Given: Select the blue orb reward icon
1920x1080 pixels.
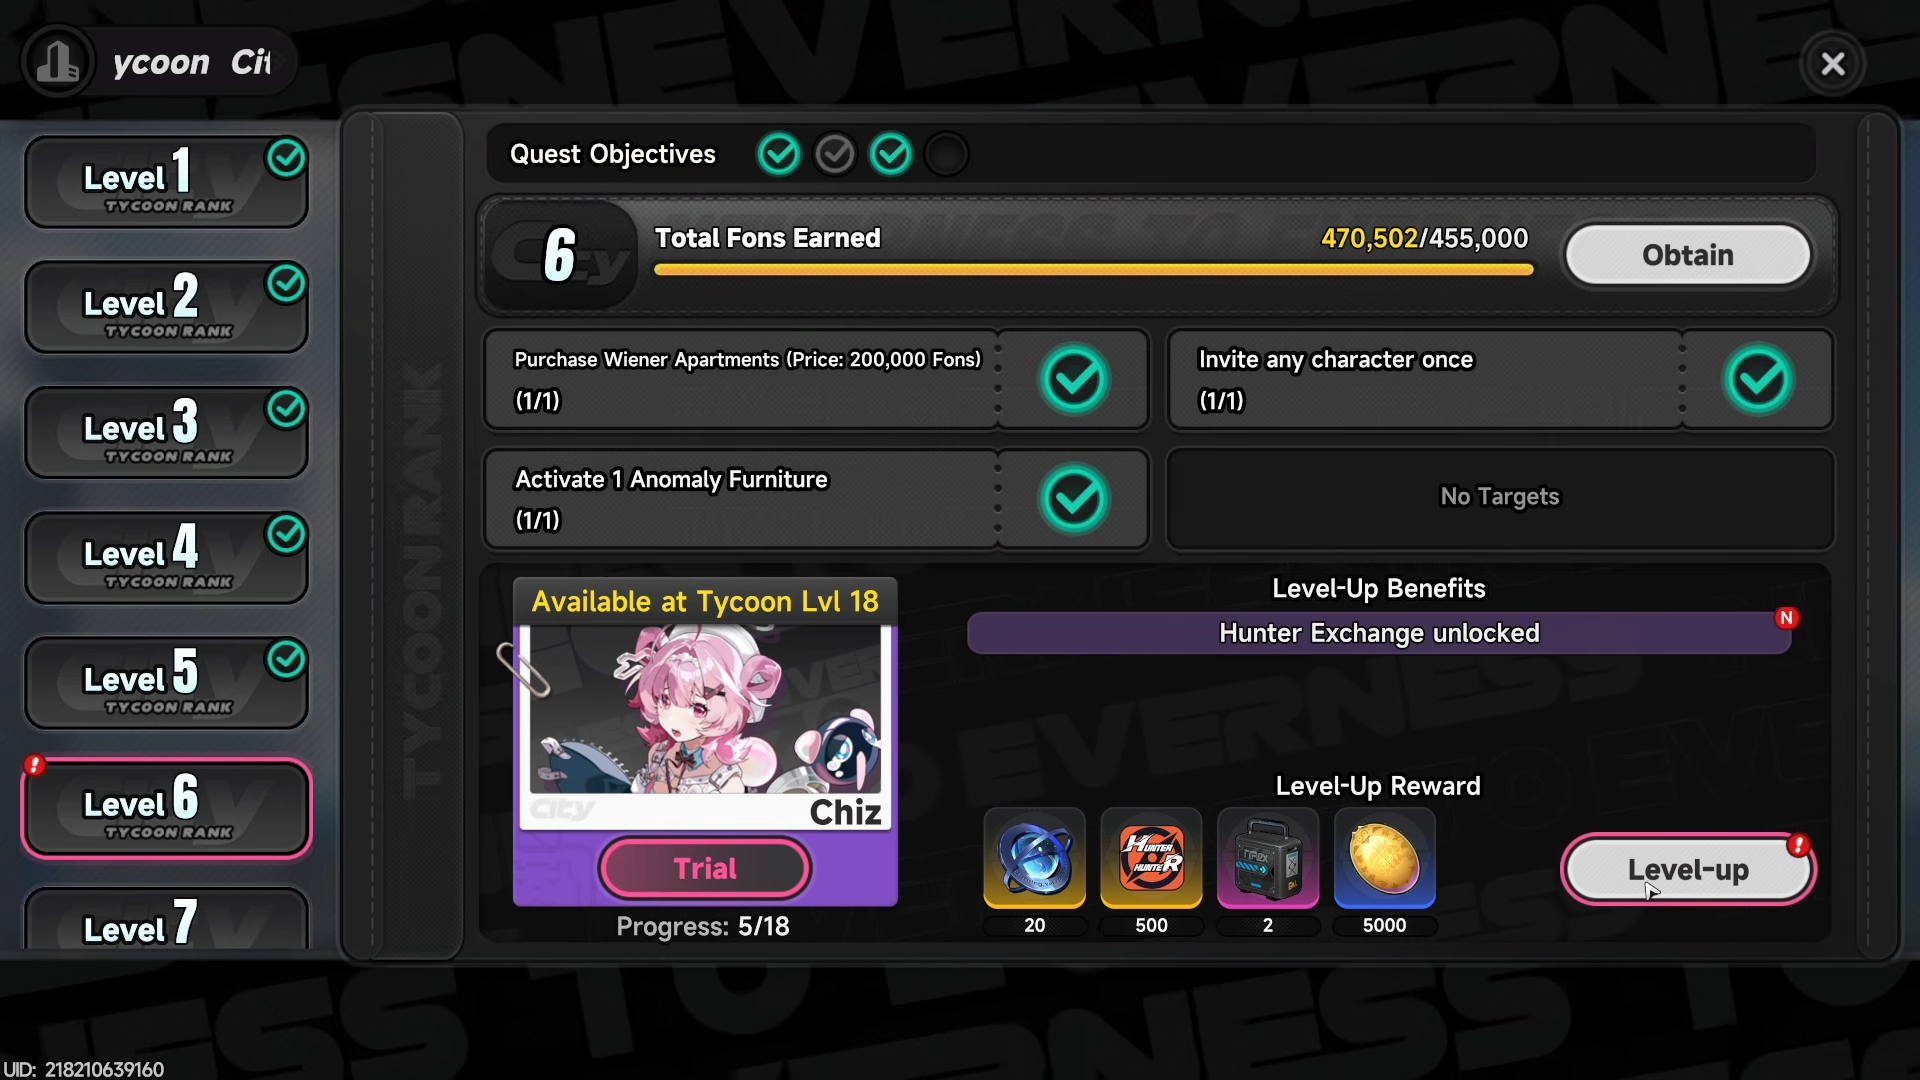Looking at the screenshot, I should [x=1034, y=858].
